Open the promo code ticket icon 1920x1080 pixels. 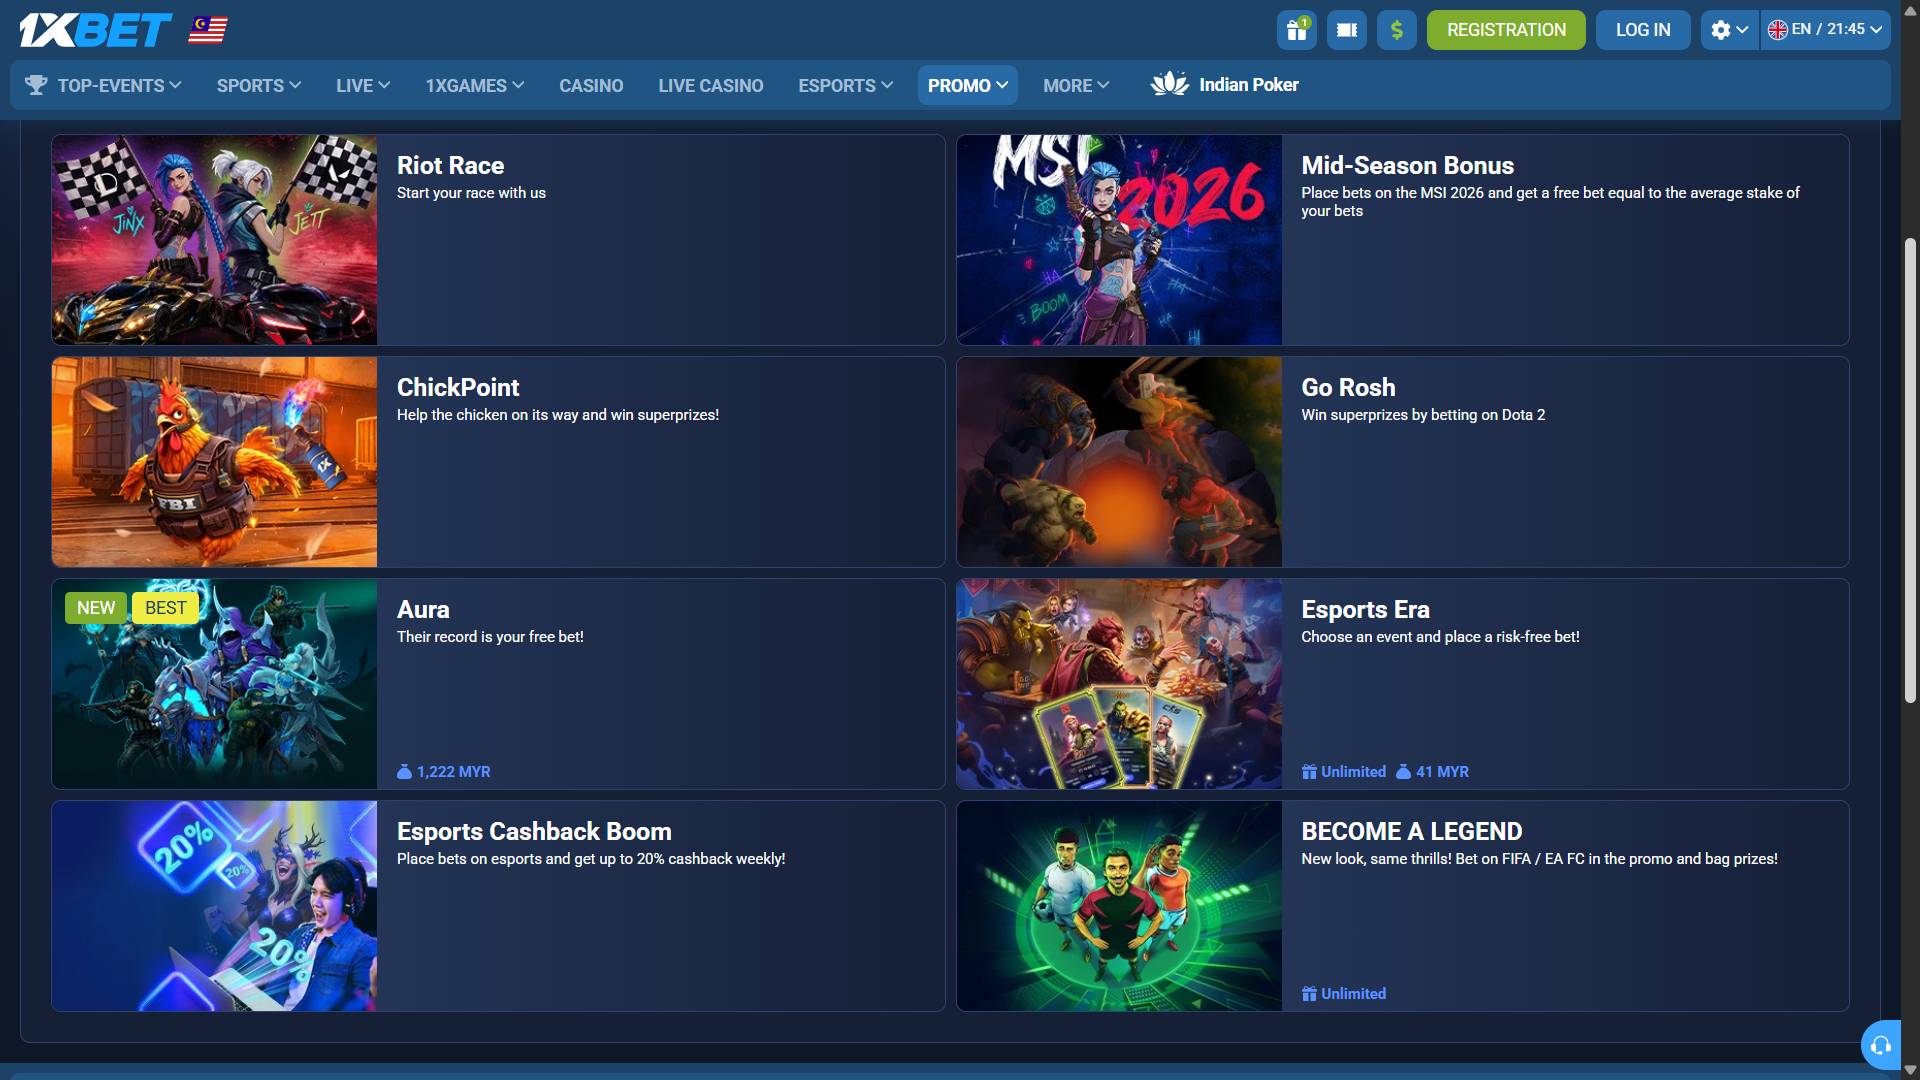1346,30
